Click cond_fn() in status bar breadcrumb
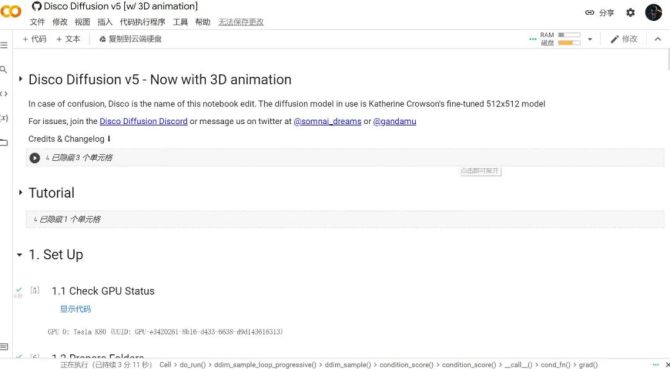670x369 pixels. 555,365
